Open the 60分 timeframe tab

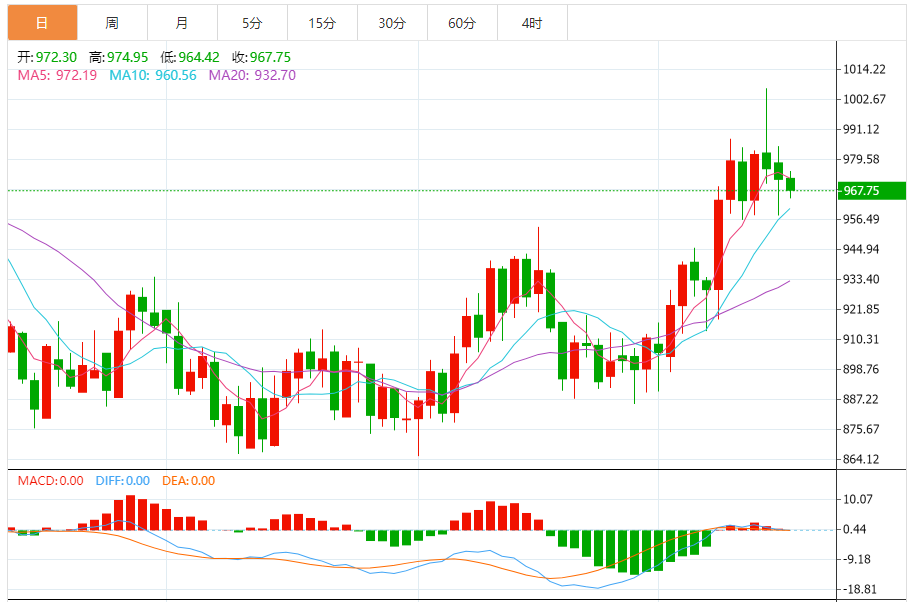(x=463, y=23)
